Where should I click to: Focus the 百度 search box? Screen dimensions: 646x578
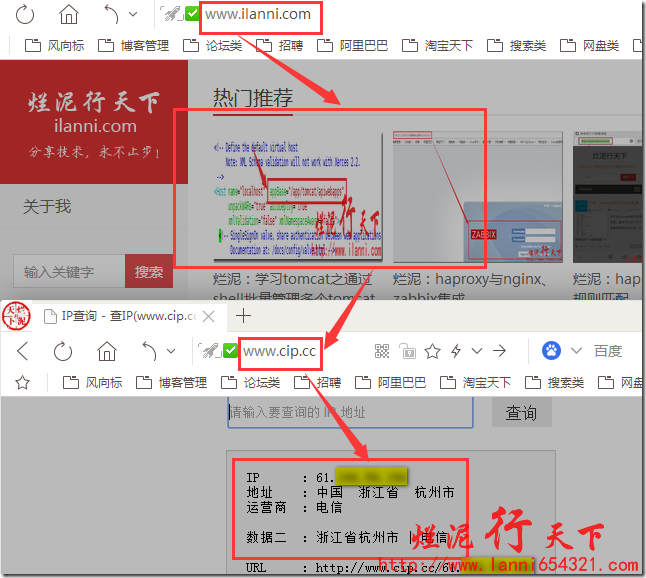click(608, 351)
